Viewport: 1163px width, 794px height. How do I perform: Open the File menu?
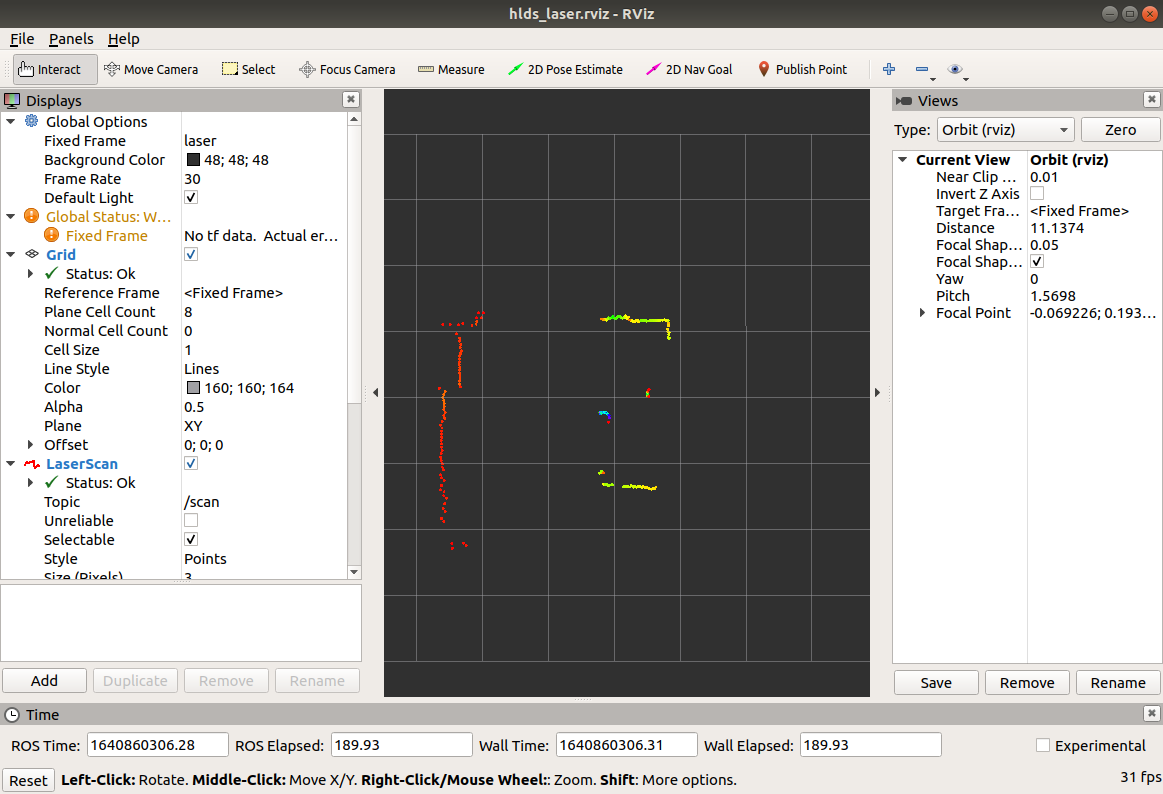click(x=22, y=39)
